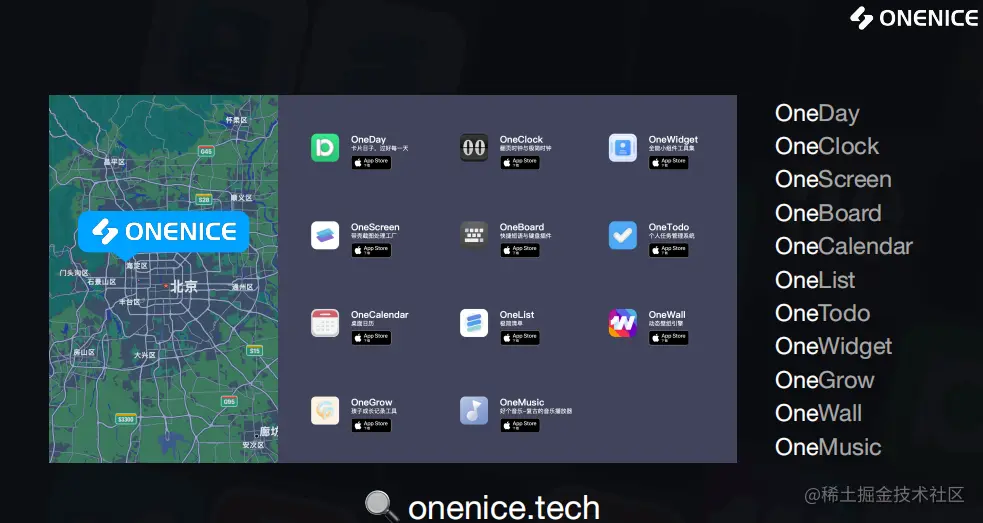The width and height of the screenshot is (983, 523).
Task: Download OneWall via its App Store badge
Action: 669,337
